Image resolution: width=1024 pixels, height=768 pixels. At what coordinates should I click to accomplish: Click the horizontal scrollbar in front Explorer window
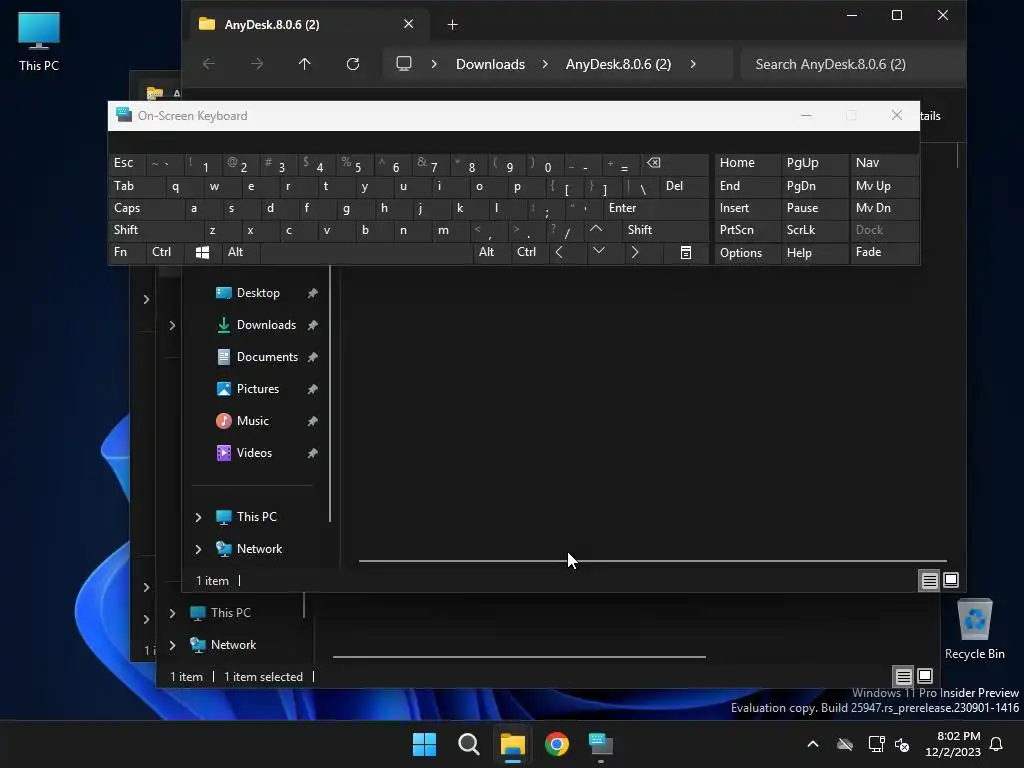(652, 560)
